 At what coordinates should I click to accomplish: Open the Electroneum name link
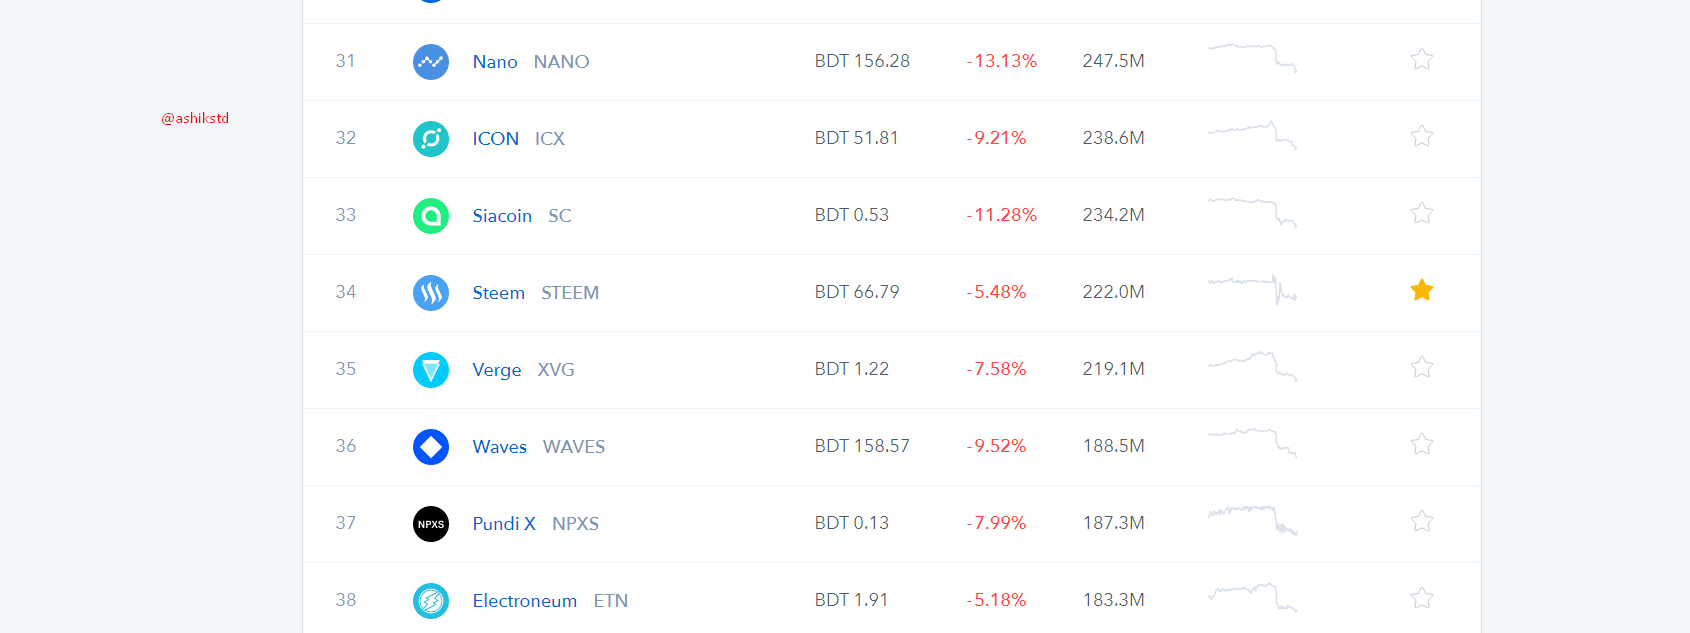tap(525, 601)
